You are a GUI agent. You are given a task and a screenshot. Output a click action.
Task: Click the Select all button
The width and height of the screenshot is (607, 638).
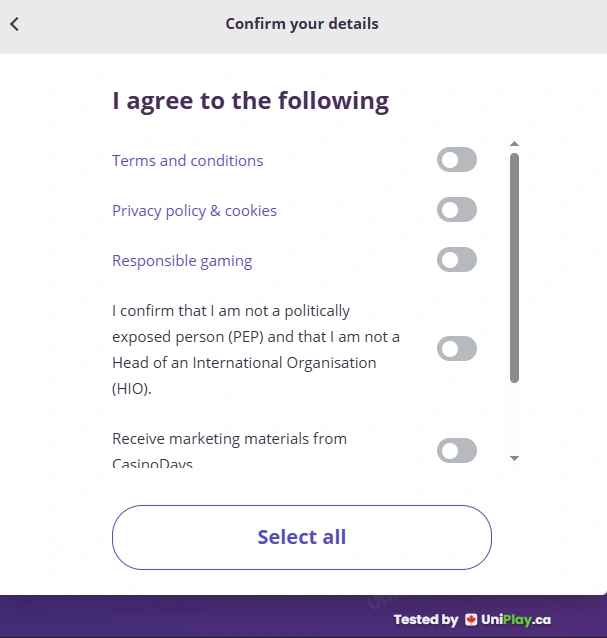point(302,537)
